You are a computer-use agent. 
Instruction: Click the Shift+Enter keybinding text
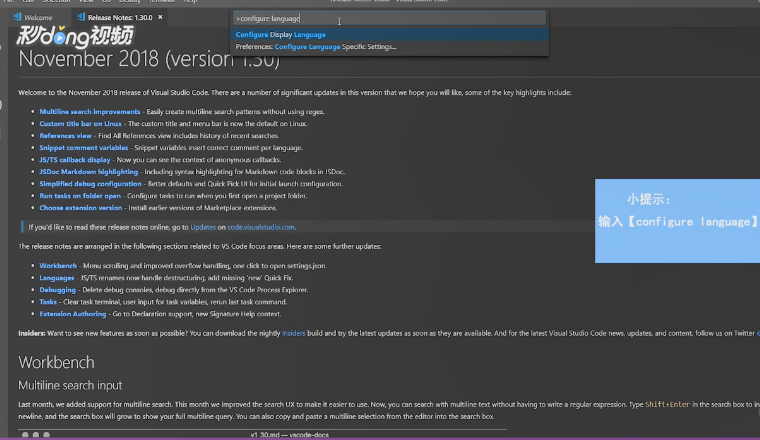coord(667,404)
